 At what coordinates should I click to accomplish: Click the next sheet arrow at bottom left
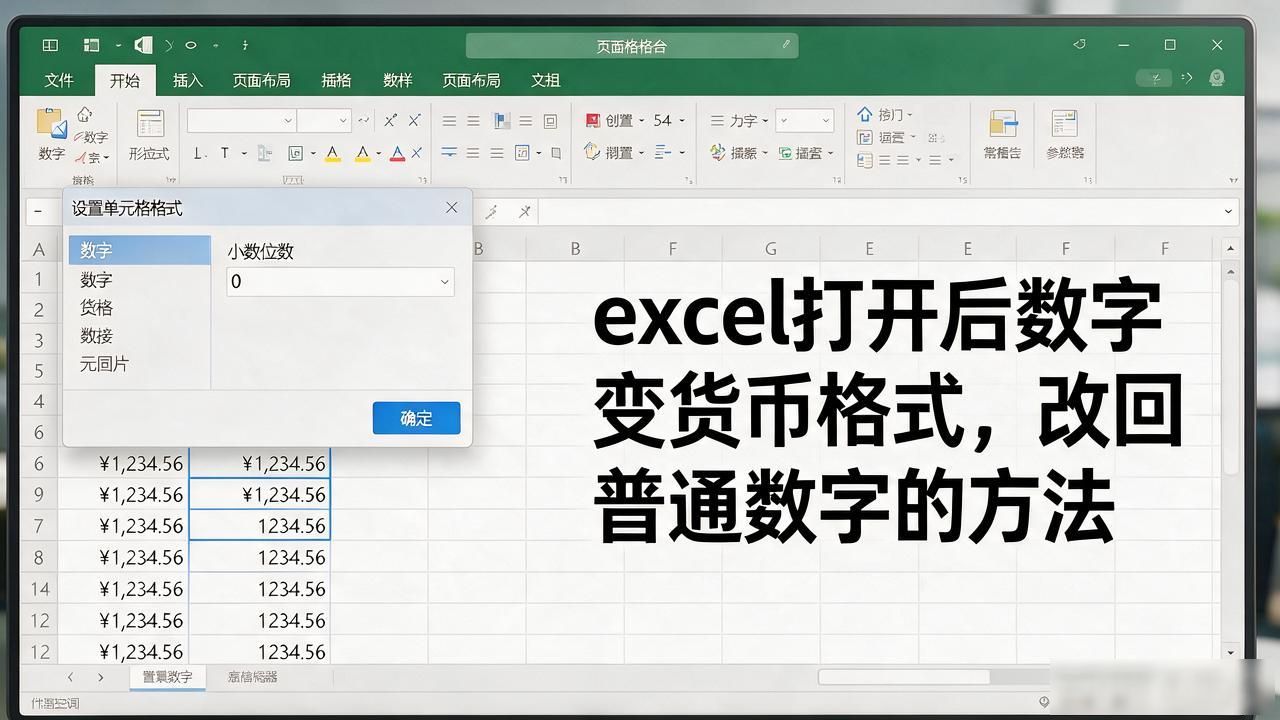(x=101, y=677)
